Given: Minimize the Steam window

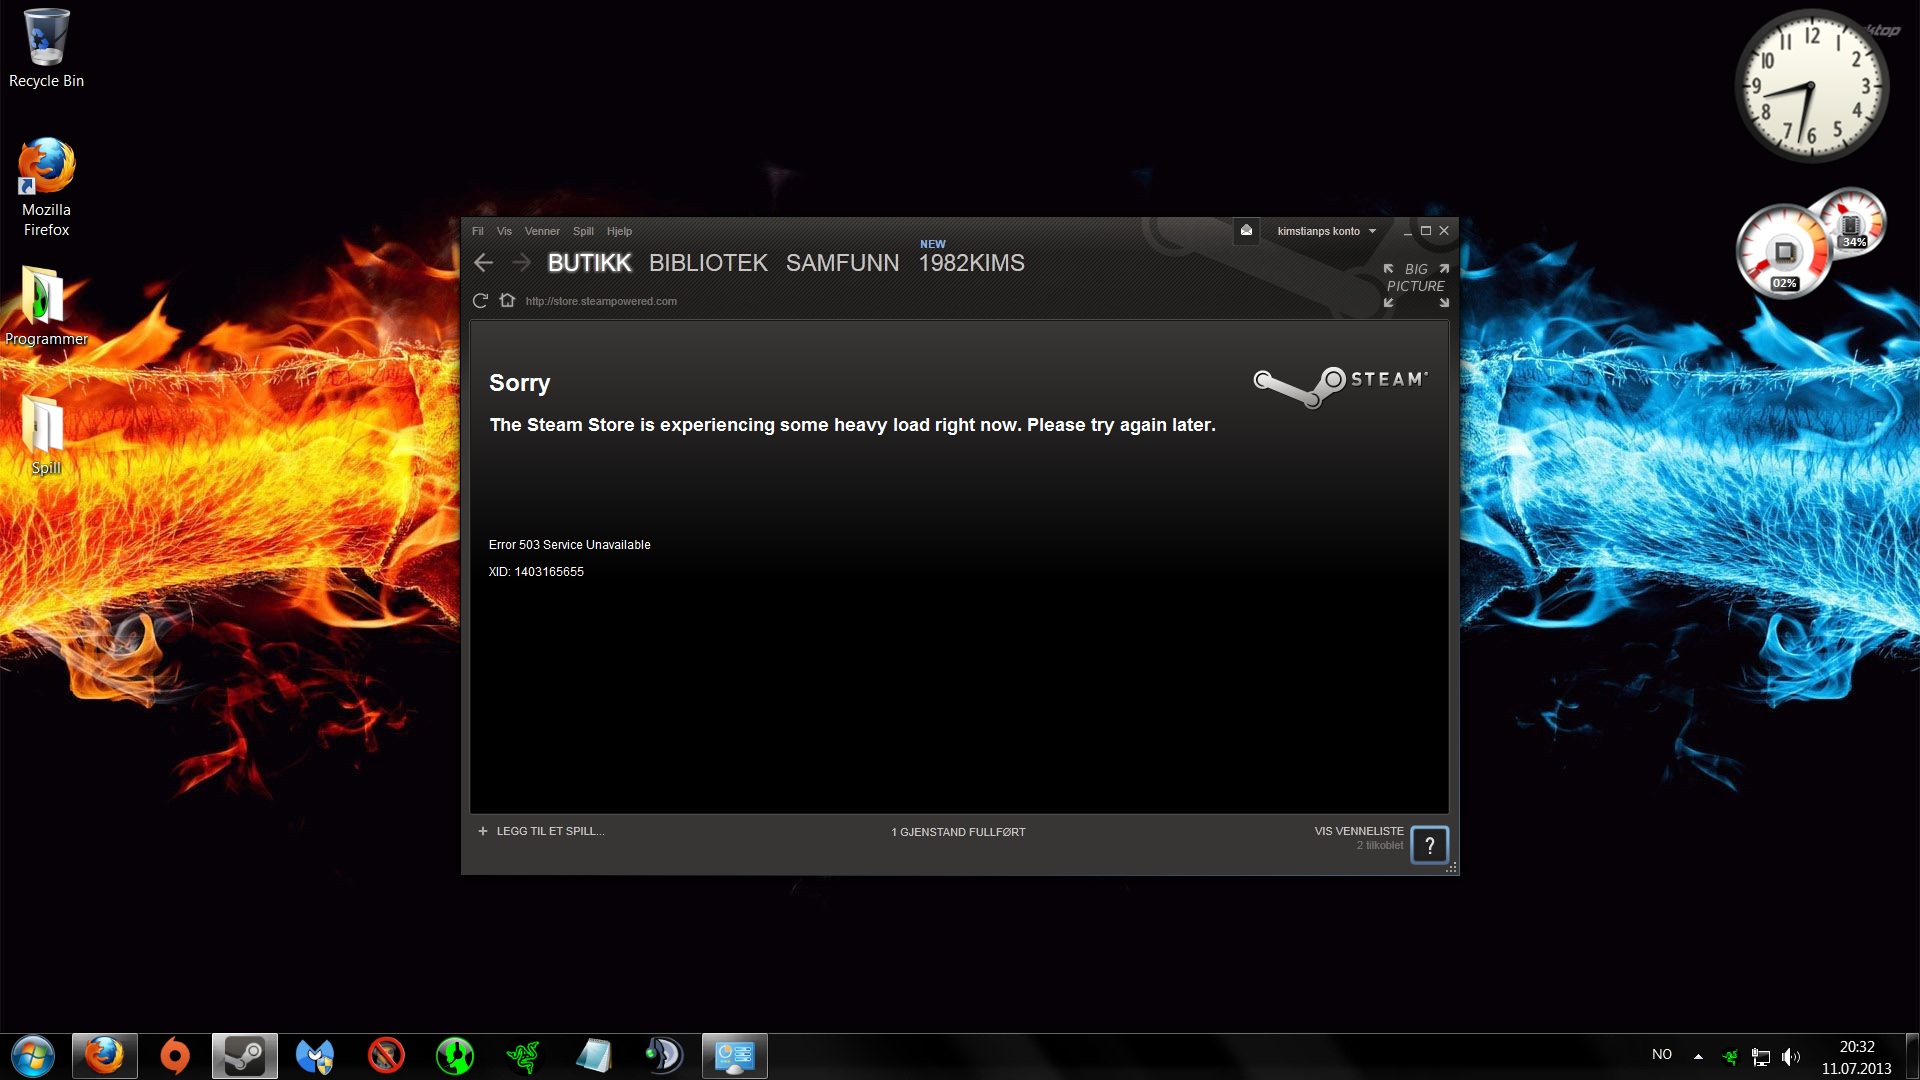Looking at the screenshot, I should click(1407, 231).
